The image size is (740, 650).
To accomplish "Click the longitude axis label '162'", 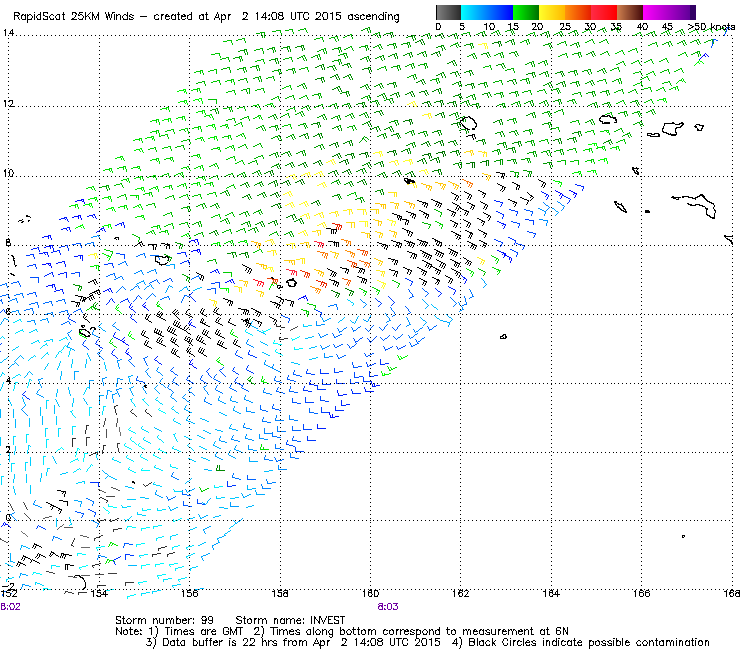I will pyautogui.click(x=461, y=594).
